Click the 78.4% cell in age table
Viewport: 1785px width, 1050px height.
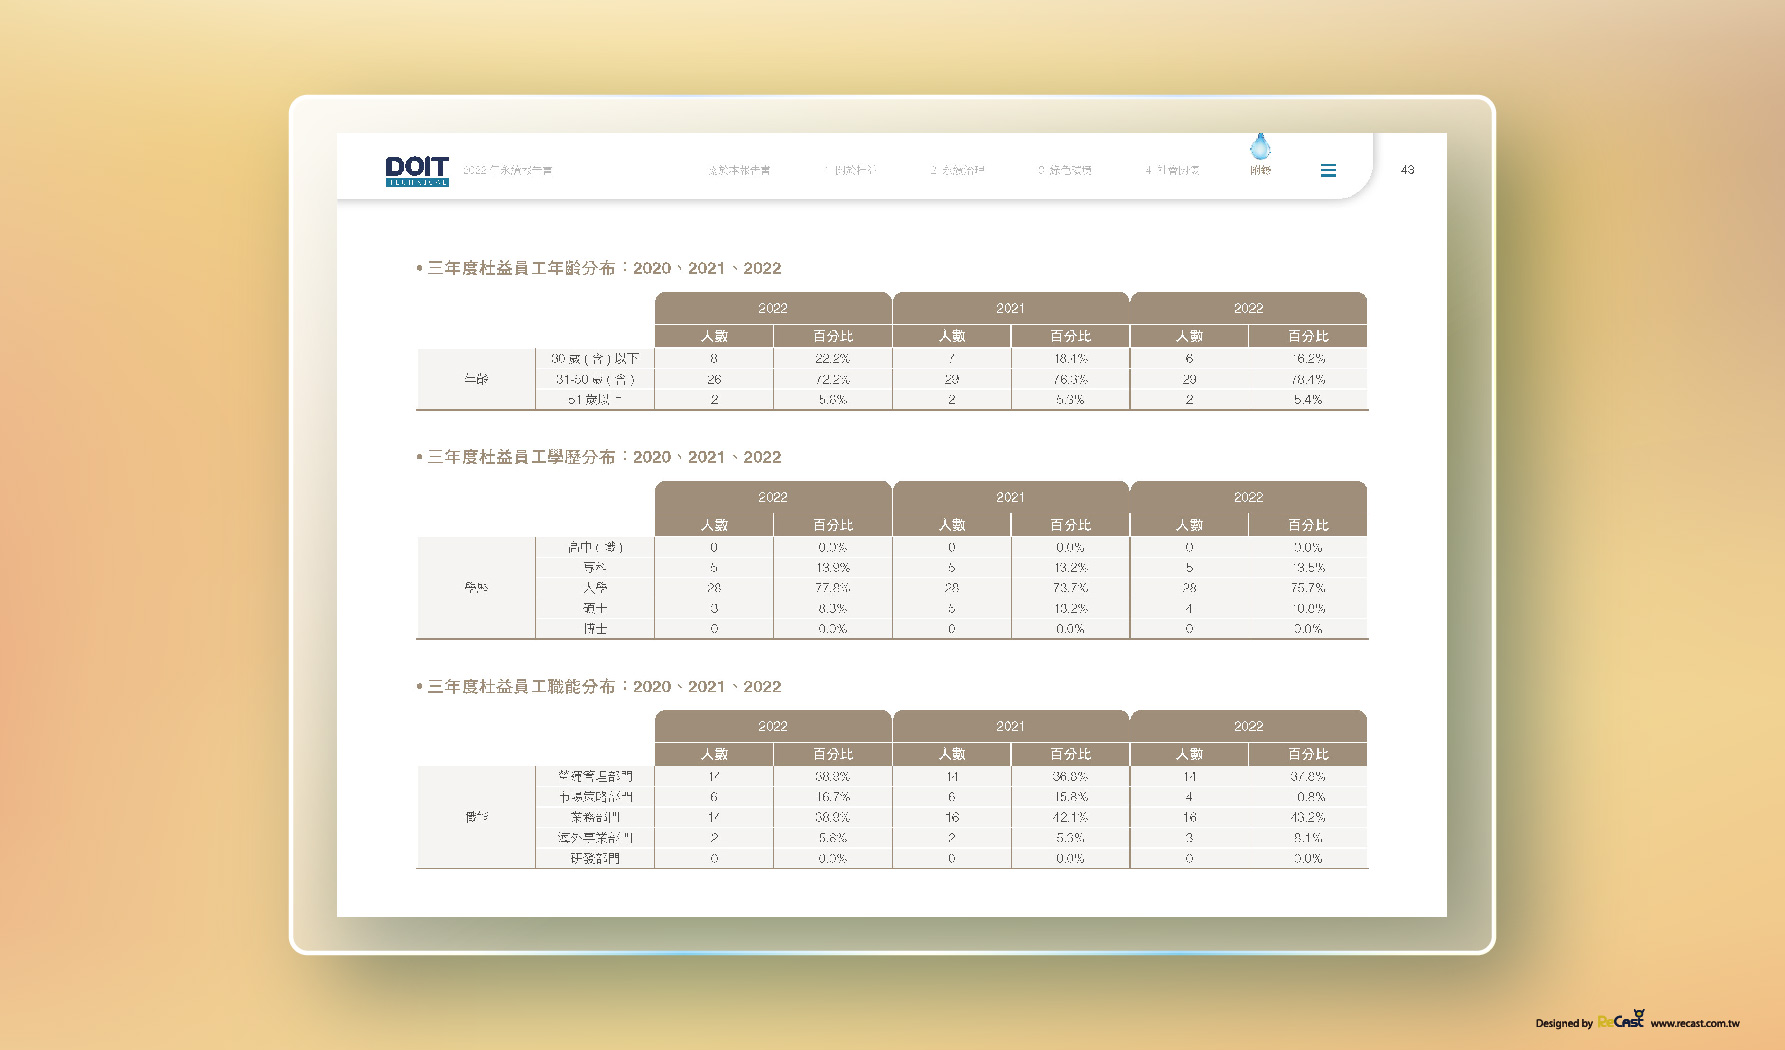pyautogui.click(x=1308, y=379)
